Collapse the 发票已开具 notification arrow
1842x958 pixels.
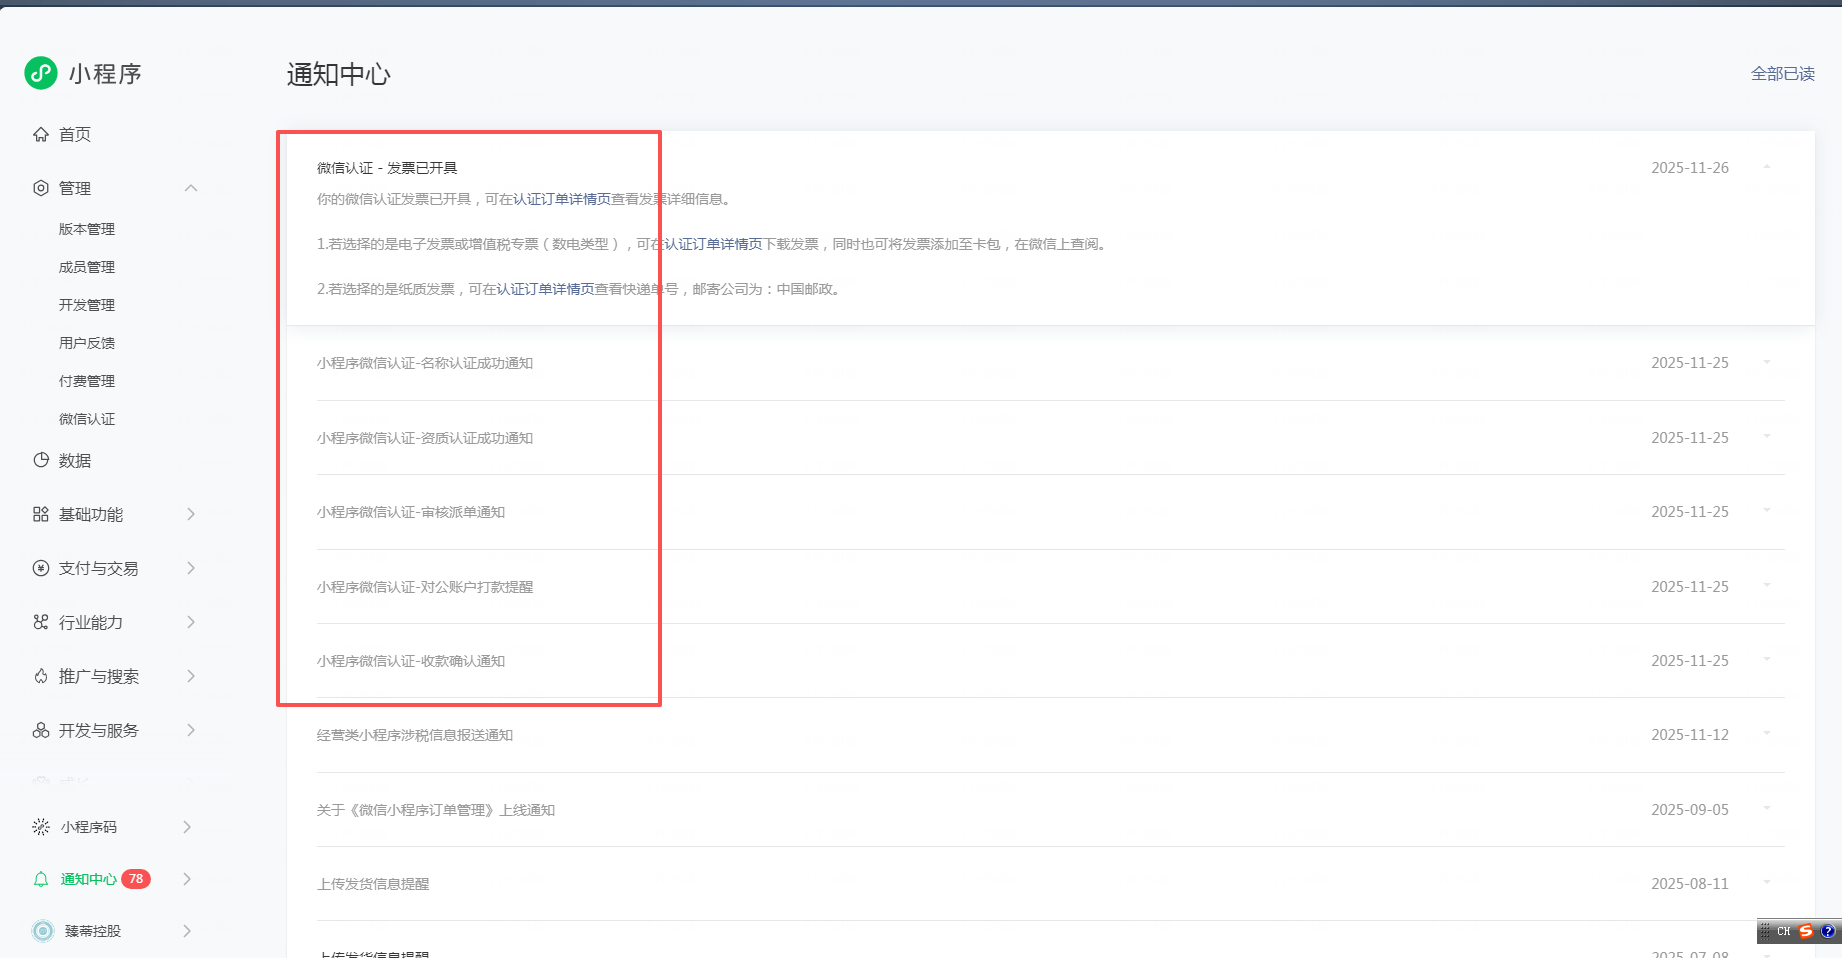(1767, 167)
